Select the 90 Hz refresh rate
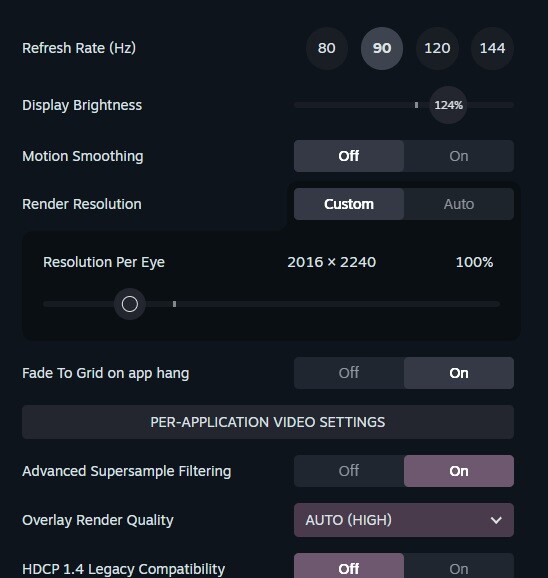Viewport: 548px width, 578px height. pyautogui.click(x=382, y=48)
